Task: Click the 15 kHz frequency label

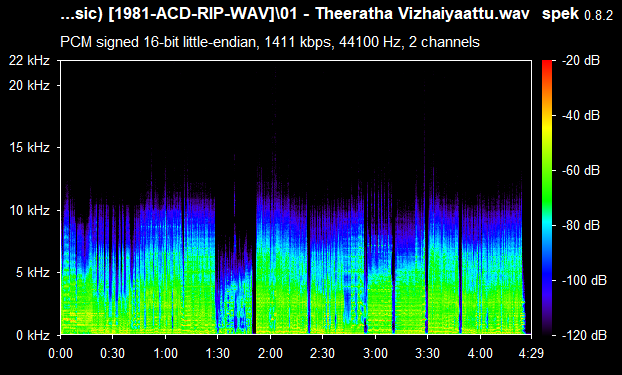Action: (29, 148)
